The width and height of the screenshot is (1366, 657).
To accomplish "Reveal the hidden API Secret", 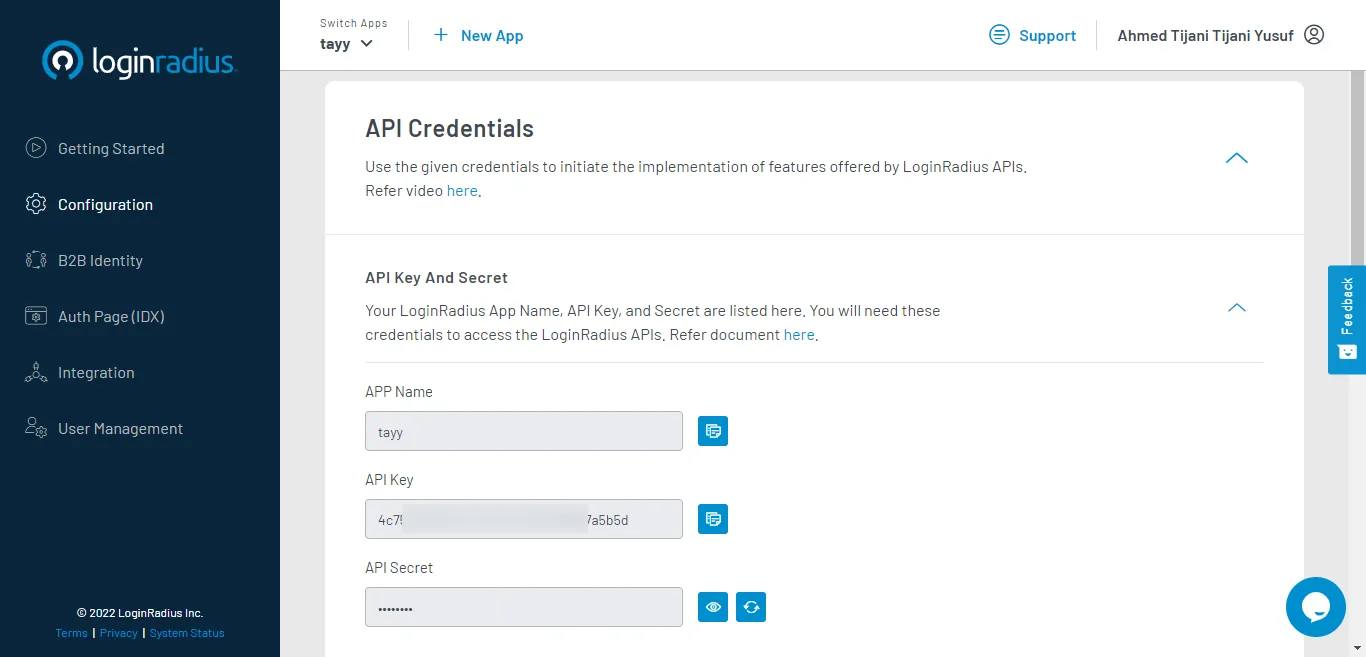I will point(713,606).
